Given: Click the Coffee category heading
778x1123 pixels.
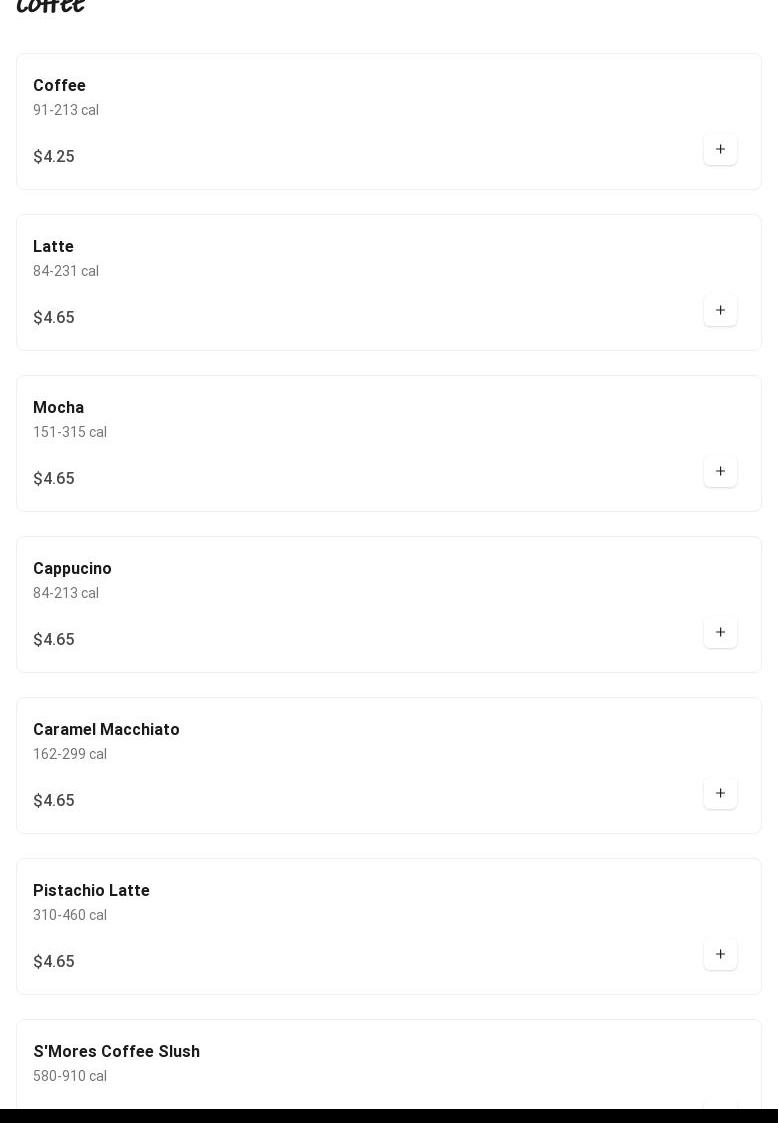Looking at the screenshot, I should click(51, 6).
